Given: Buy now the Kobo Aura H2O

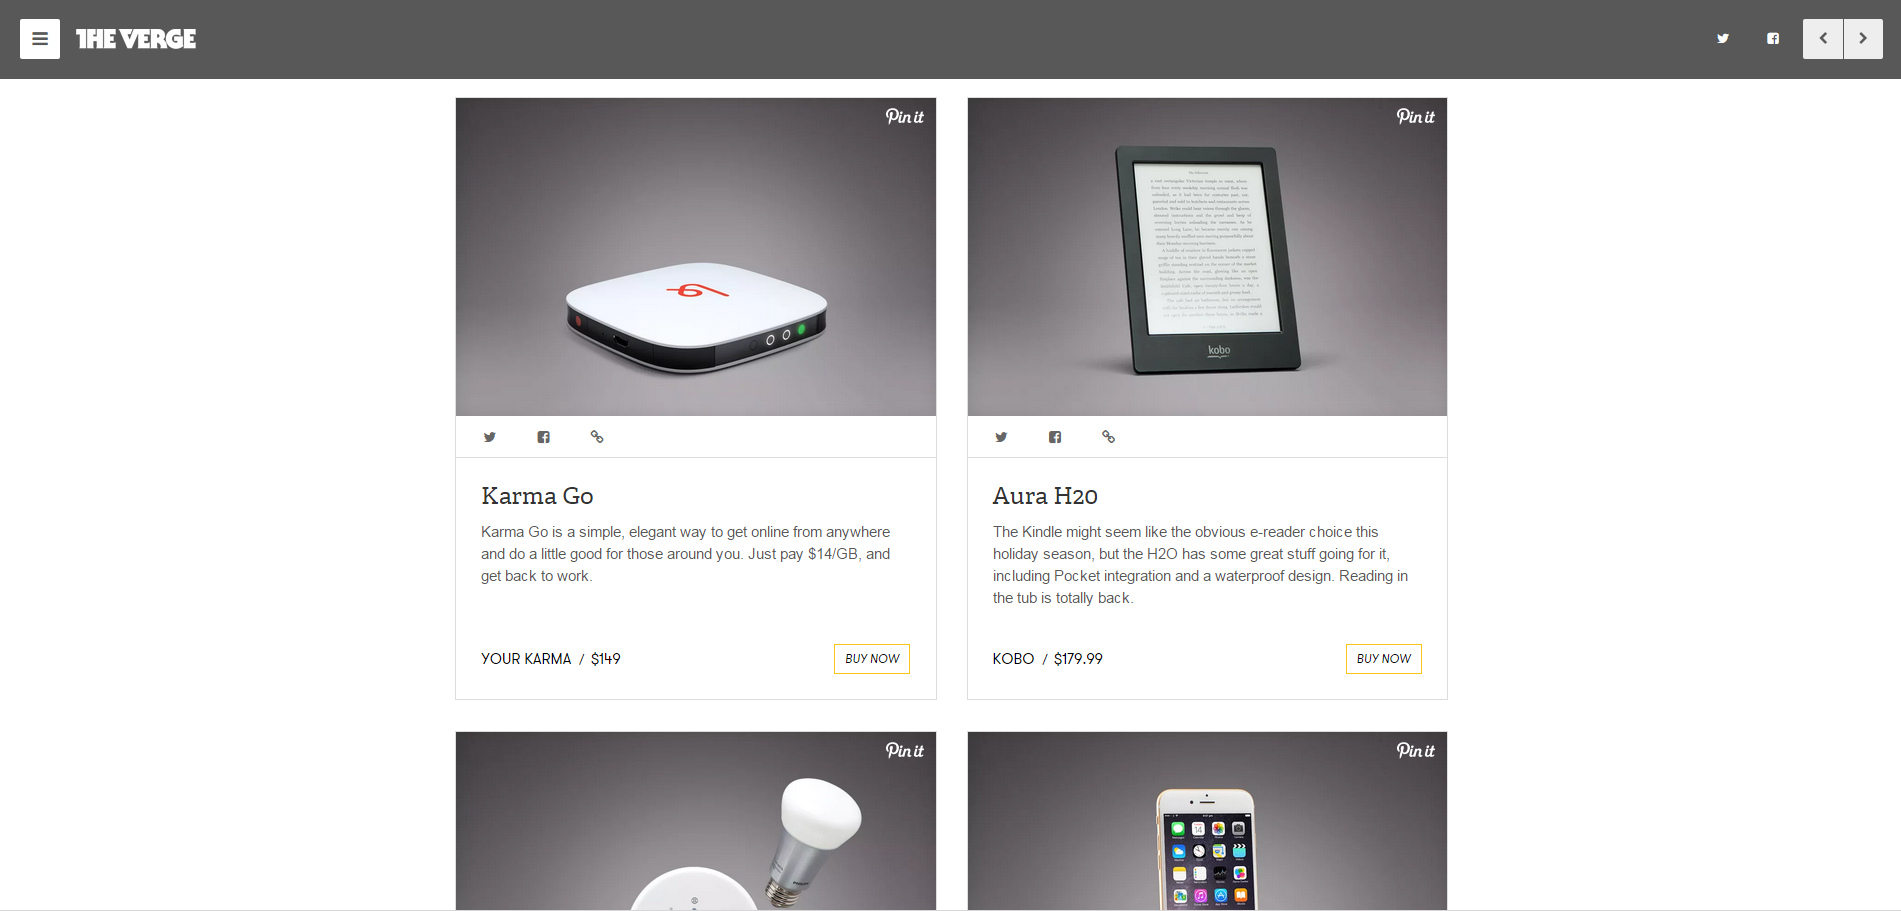Looking at the screenshot, I should pyautogui.click(x=1384, y=659).
